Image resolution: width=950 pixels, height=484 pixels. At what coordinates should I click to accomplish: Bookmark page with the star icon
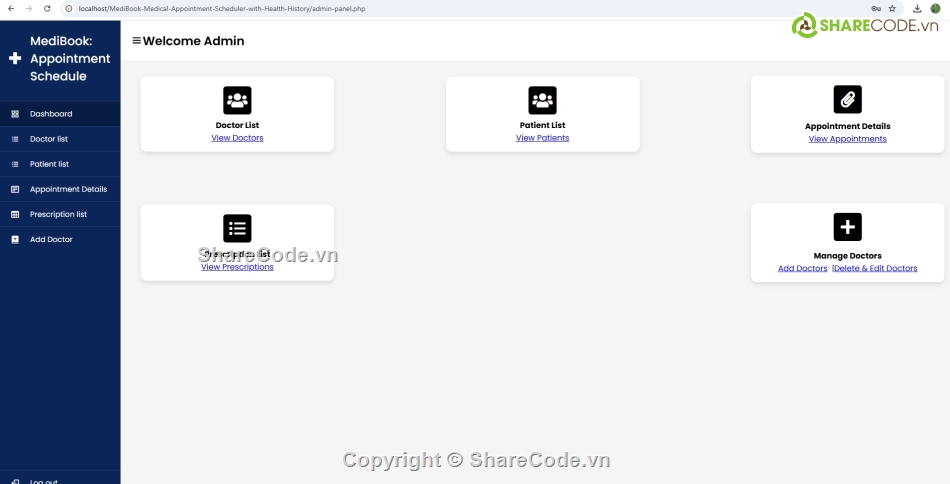click(x=892, y=8)
